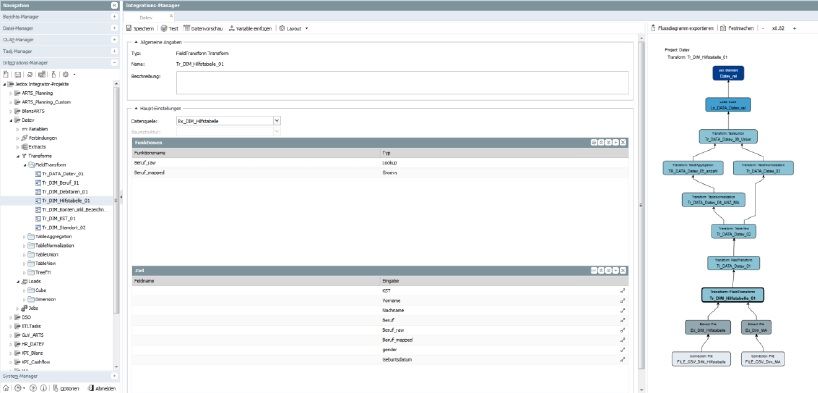818x393 pixels.
Task: Click Ex_DIM_Hilfstabelle node in flow diagram
Action: (x=708, y=327)
